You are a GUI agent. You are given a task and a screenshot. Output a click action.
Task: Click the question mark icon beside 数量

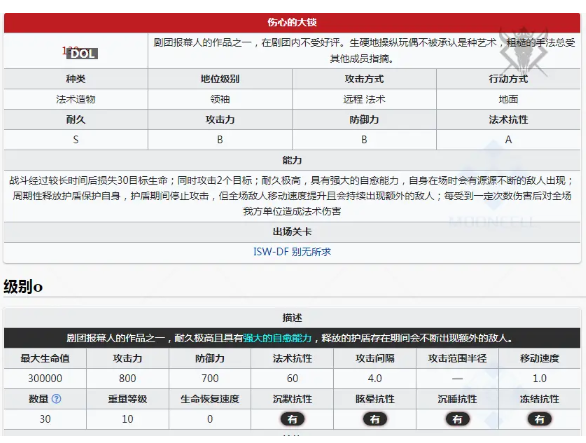pos(56,399)
